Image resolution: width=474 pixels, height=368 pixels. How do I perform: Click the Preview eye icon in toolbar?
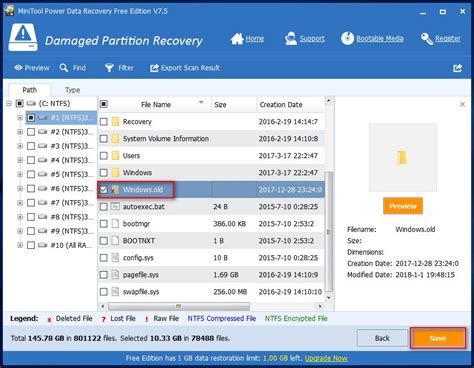[18, 68]
